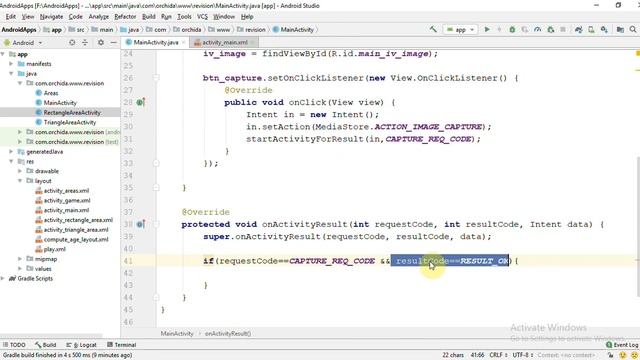
Task: Run the app with the green play icon
Action: pos(487,29)
